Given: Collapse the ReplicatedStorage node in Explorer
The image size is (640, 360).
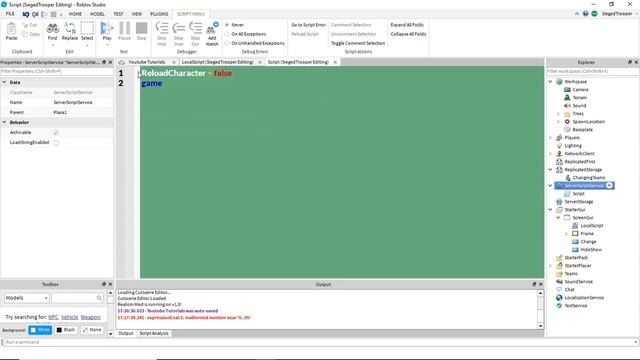Looking at the screenshot, I should coord(550,170).
